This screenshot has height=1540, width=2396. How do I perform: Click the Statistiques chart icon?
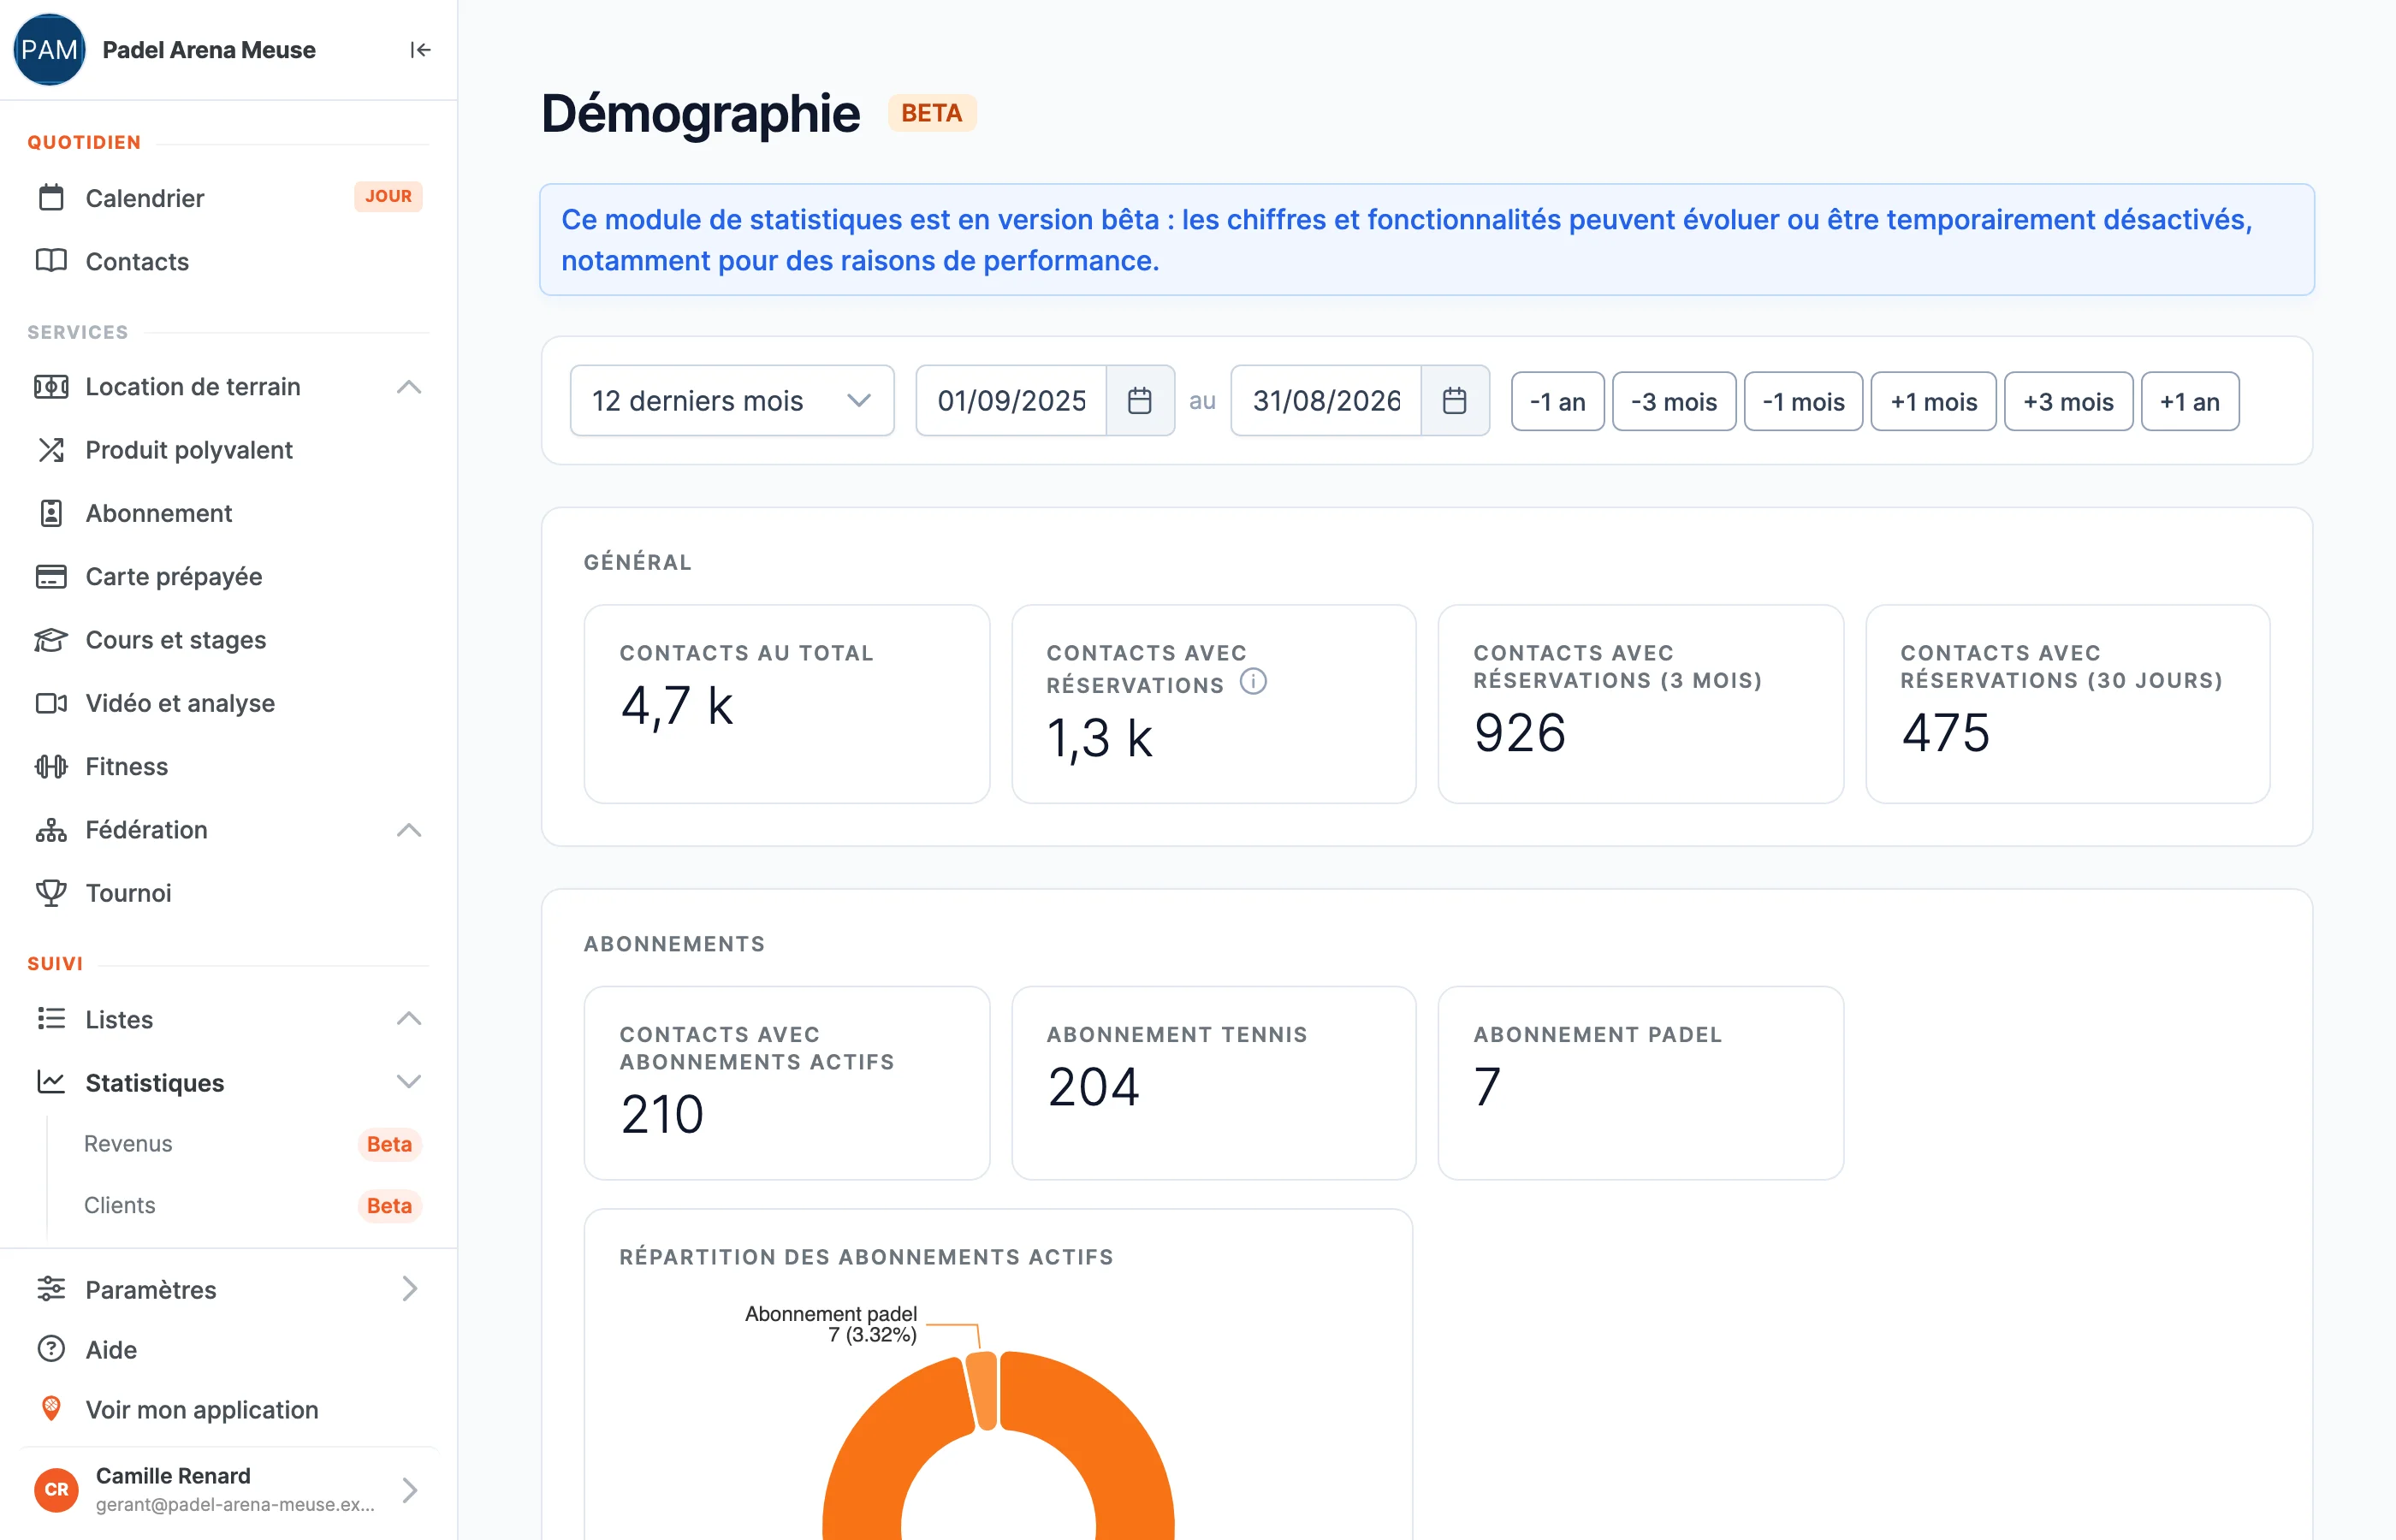pos(51,1082)
